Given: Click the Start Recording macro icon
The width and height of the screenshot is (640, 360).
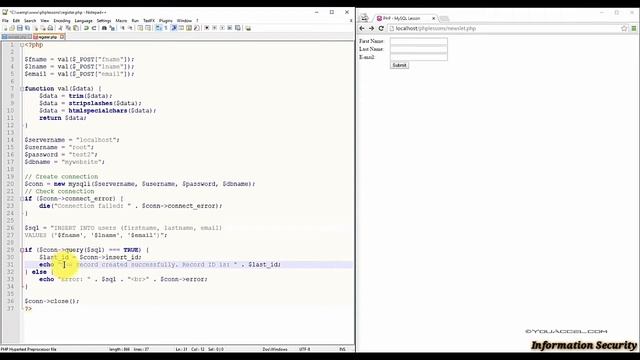Looking at the screenshot, I should pos(207,28).
